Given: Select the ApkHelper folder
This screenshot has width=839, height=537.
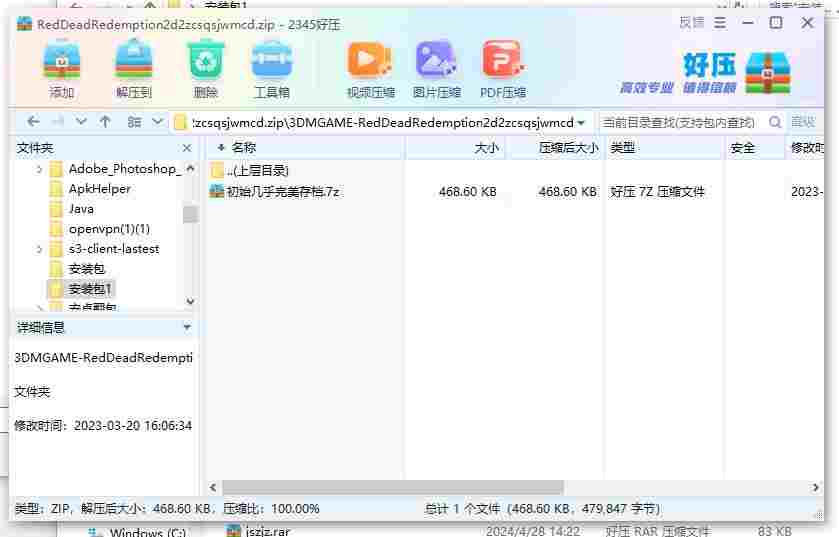Looking at the screenshot, I should click(90, 189).
